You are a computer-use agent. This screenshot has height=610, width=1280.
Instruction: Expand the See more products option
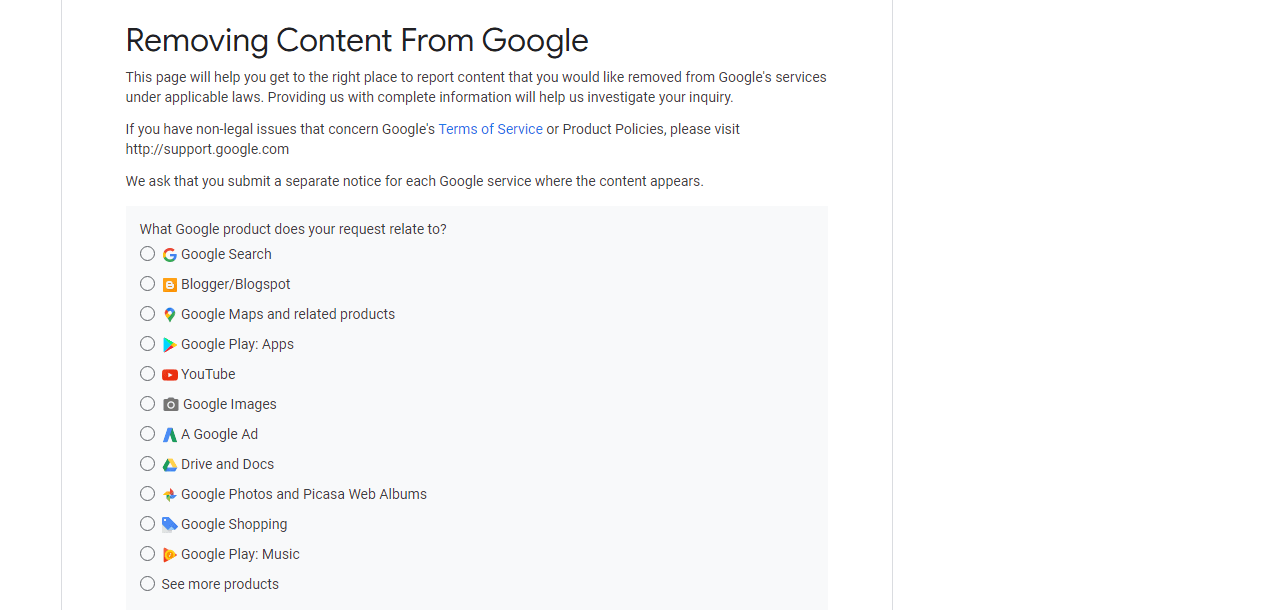147,584
